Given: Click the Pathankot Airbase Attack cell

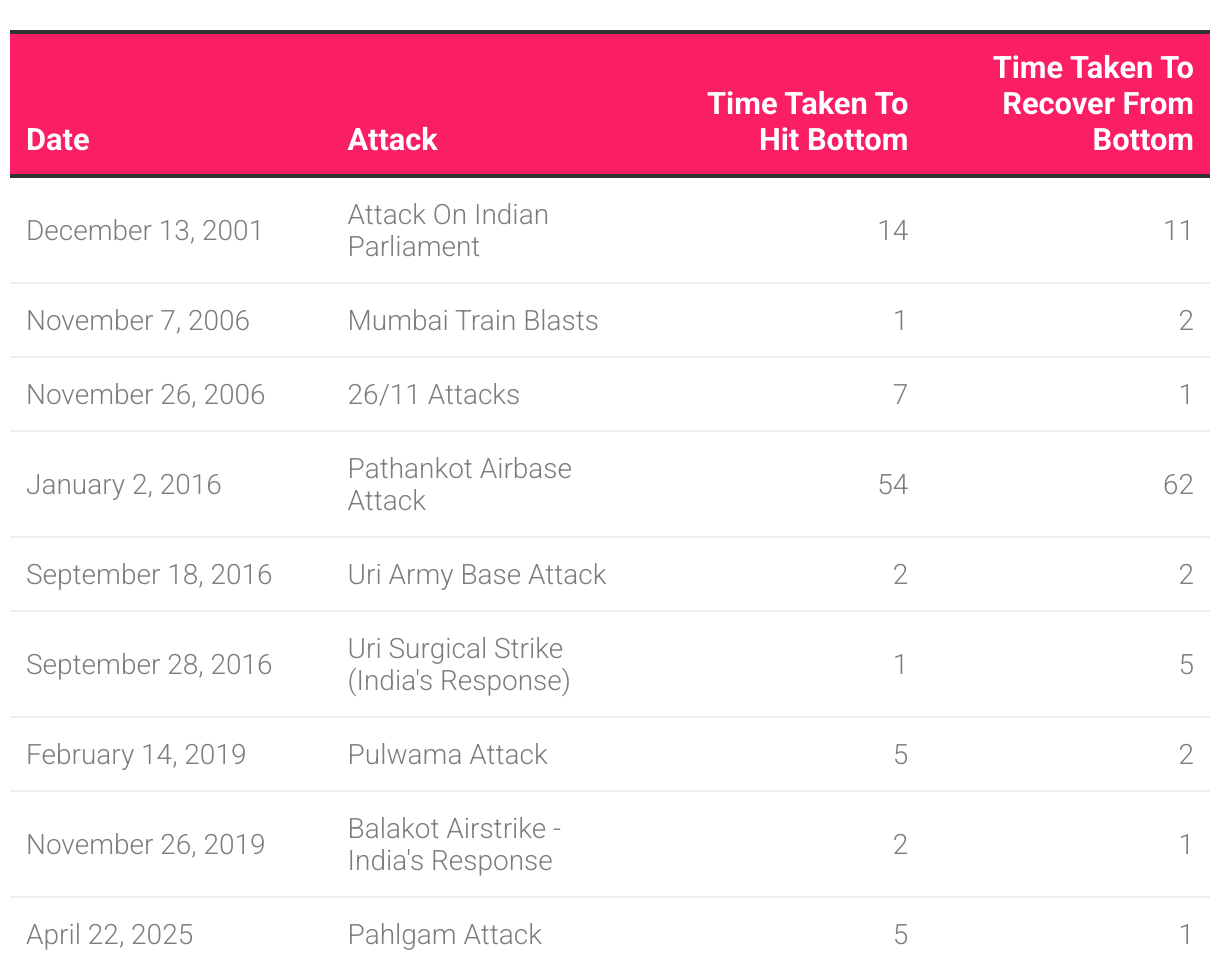Looking at the screenshot, I should point(460,485).
